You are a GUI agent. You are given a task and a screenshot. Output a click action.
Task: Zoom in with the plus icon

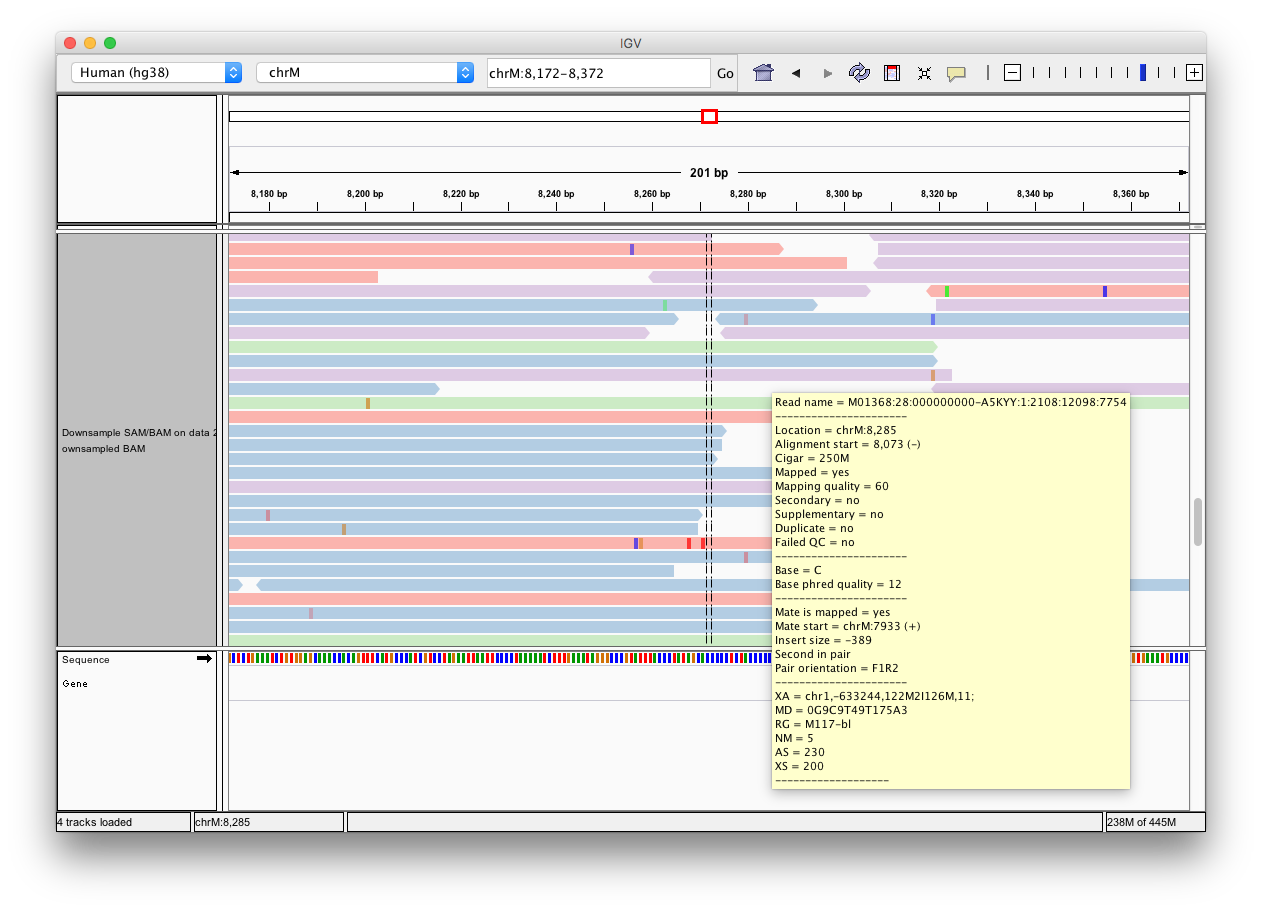[1194, 73]
